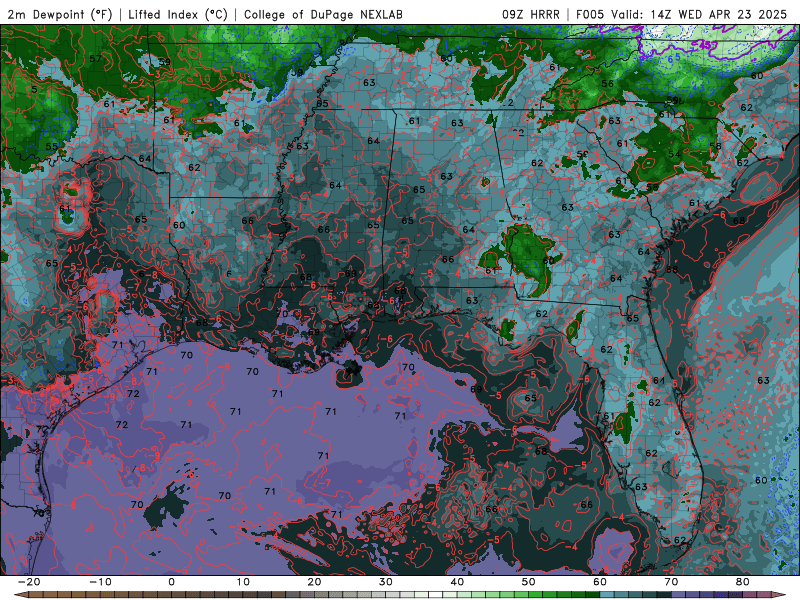
Task: Click the 80 tick label on the color scale
Action: [x=743, y=582]
